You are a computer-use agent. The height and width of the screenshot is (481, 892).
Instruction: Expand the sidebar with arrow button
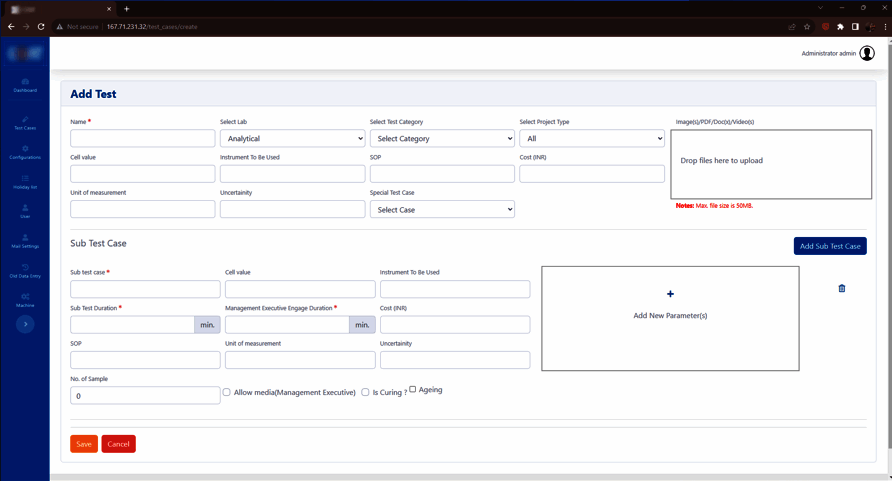coord(25,324)
